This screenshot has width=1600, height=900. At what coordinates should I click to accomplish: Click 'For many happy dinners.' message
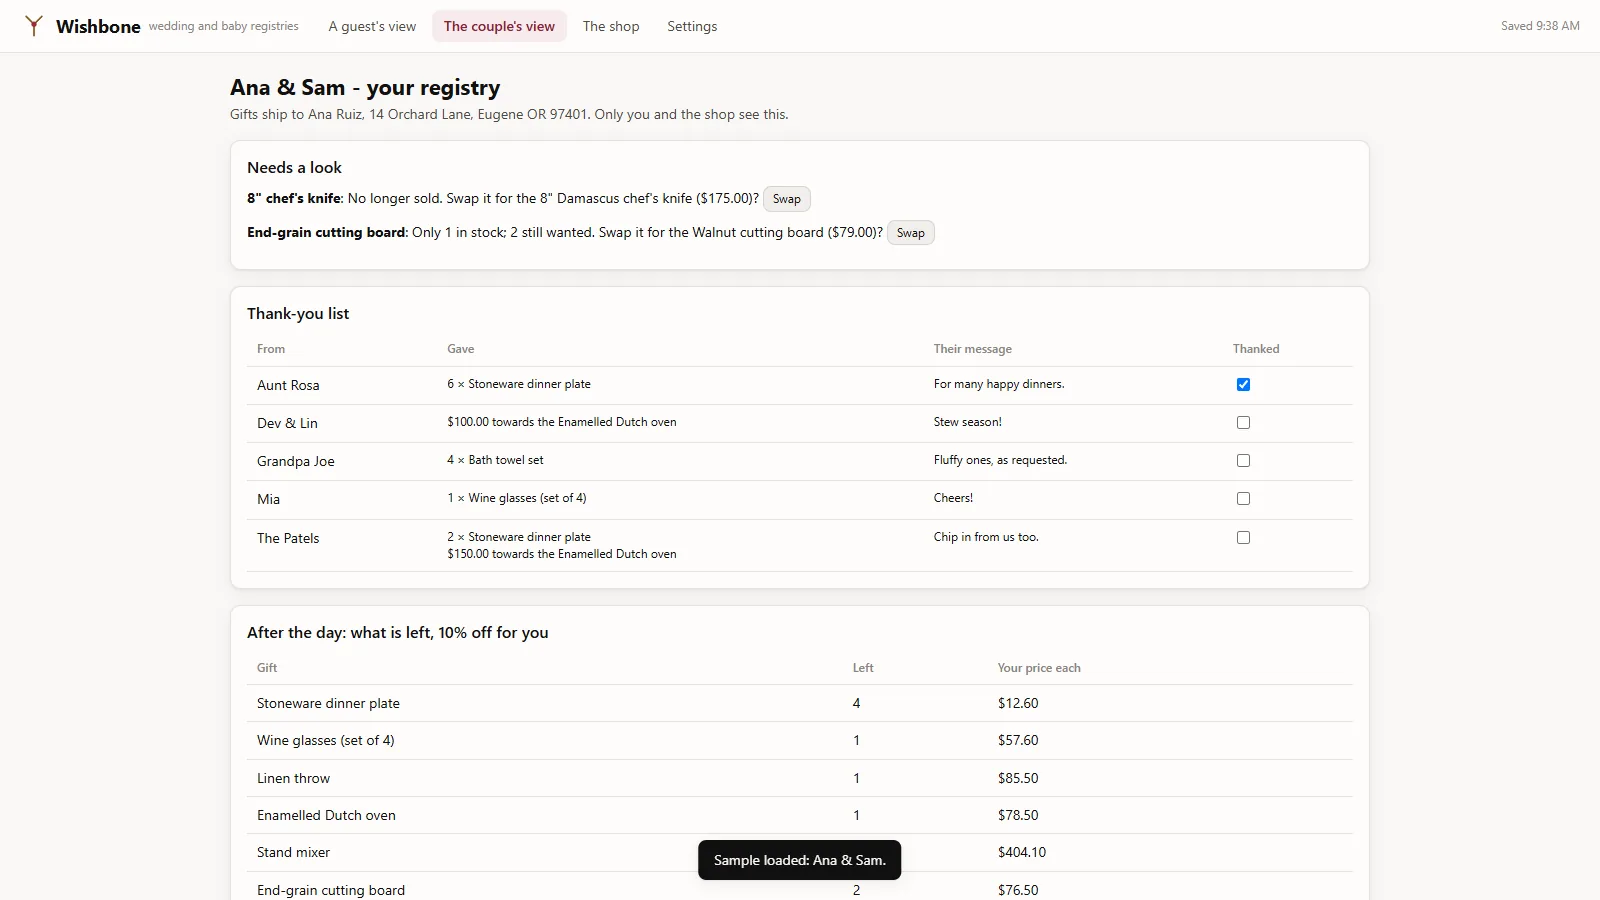click(x=999, y=384)
